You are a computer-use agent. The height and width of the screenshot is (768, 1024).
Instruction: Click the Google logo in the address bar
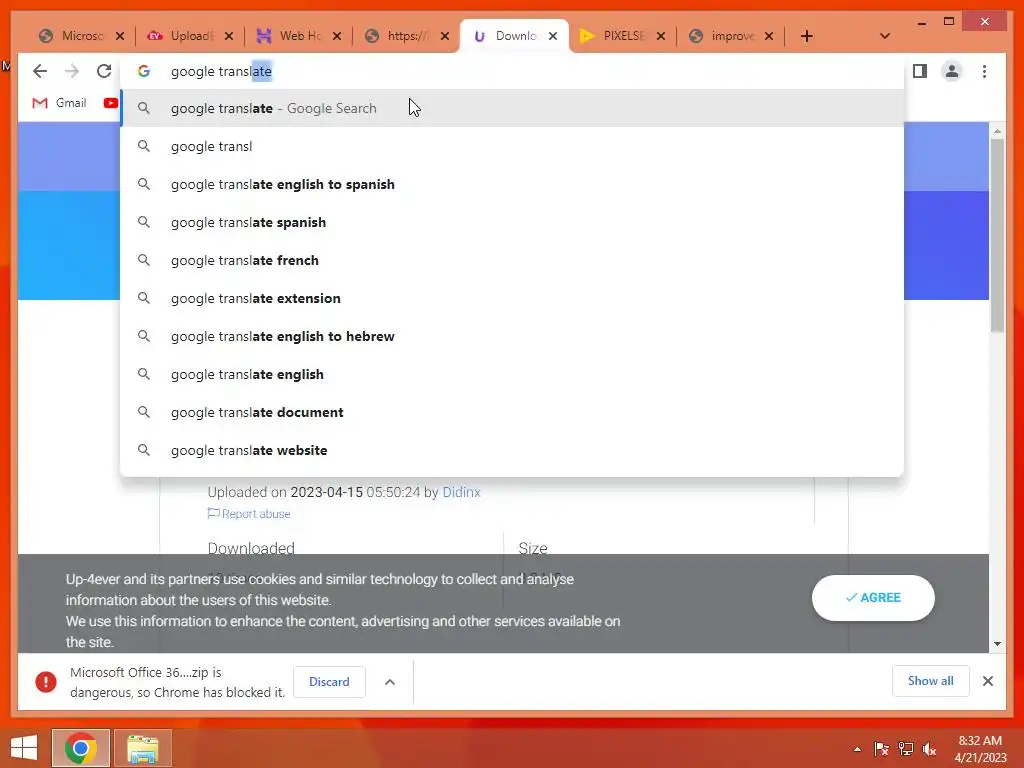click(144, 71)
